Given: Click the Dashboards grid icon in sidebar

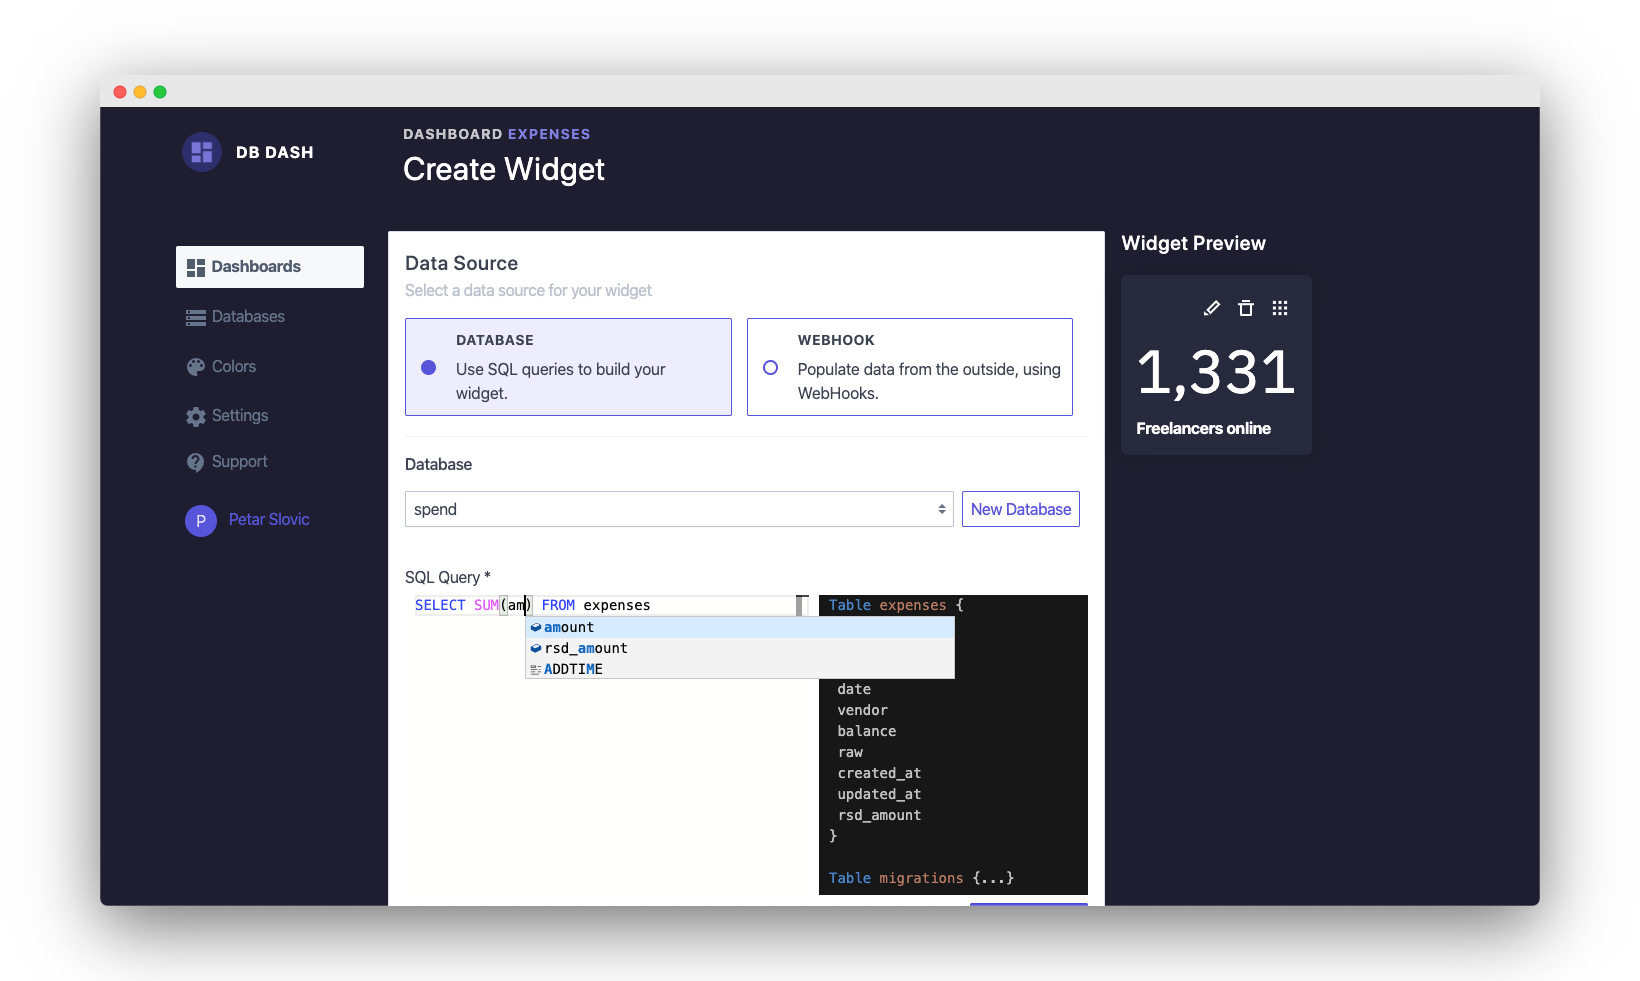Looking at the screenshot, I should (196, 267).
